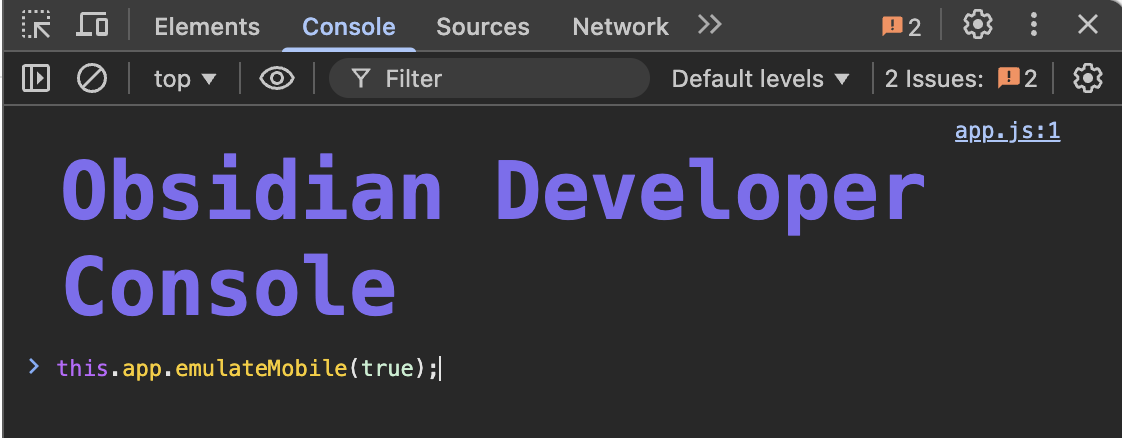Focus the Filter input field
Screen dimensions: 1122x438
pyautogui.click(x=489, y=78)
